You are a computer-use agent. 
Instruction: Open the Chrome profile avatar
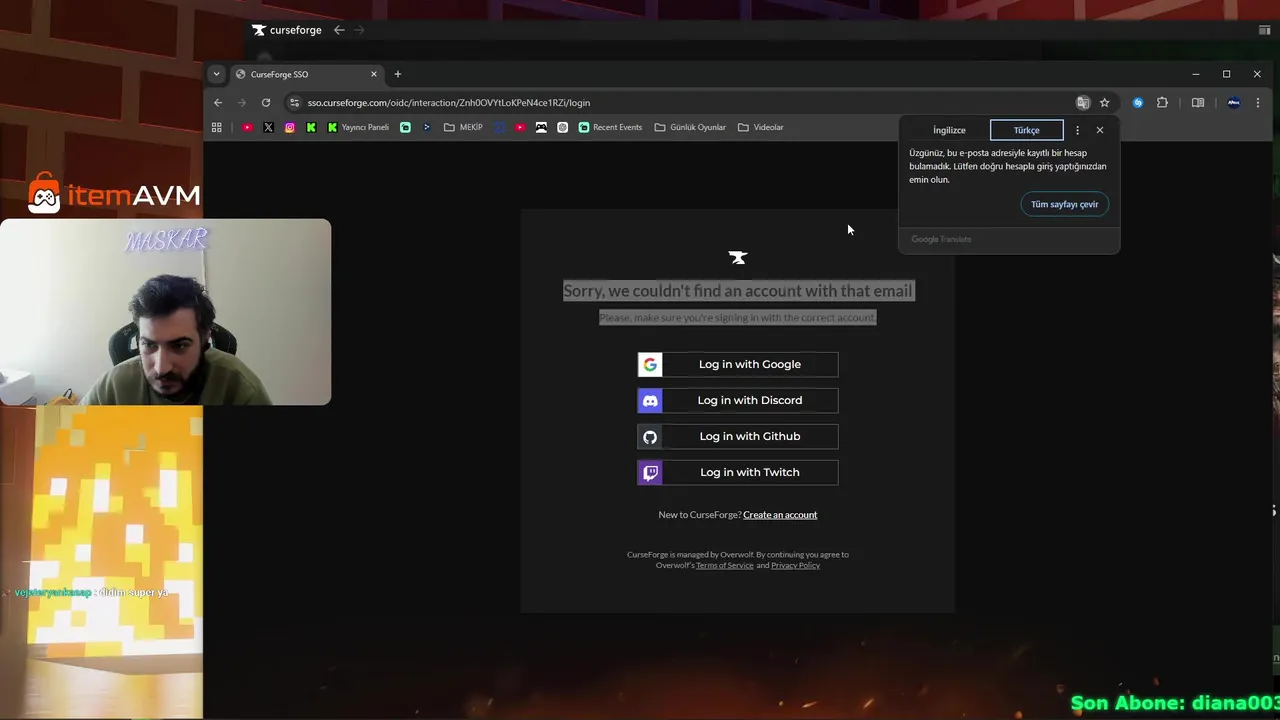(x=1233, y=103)
